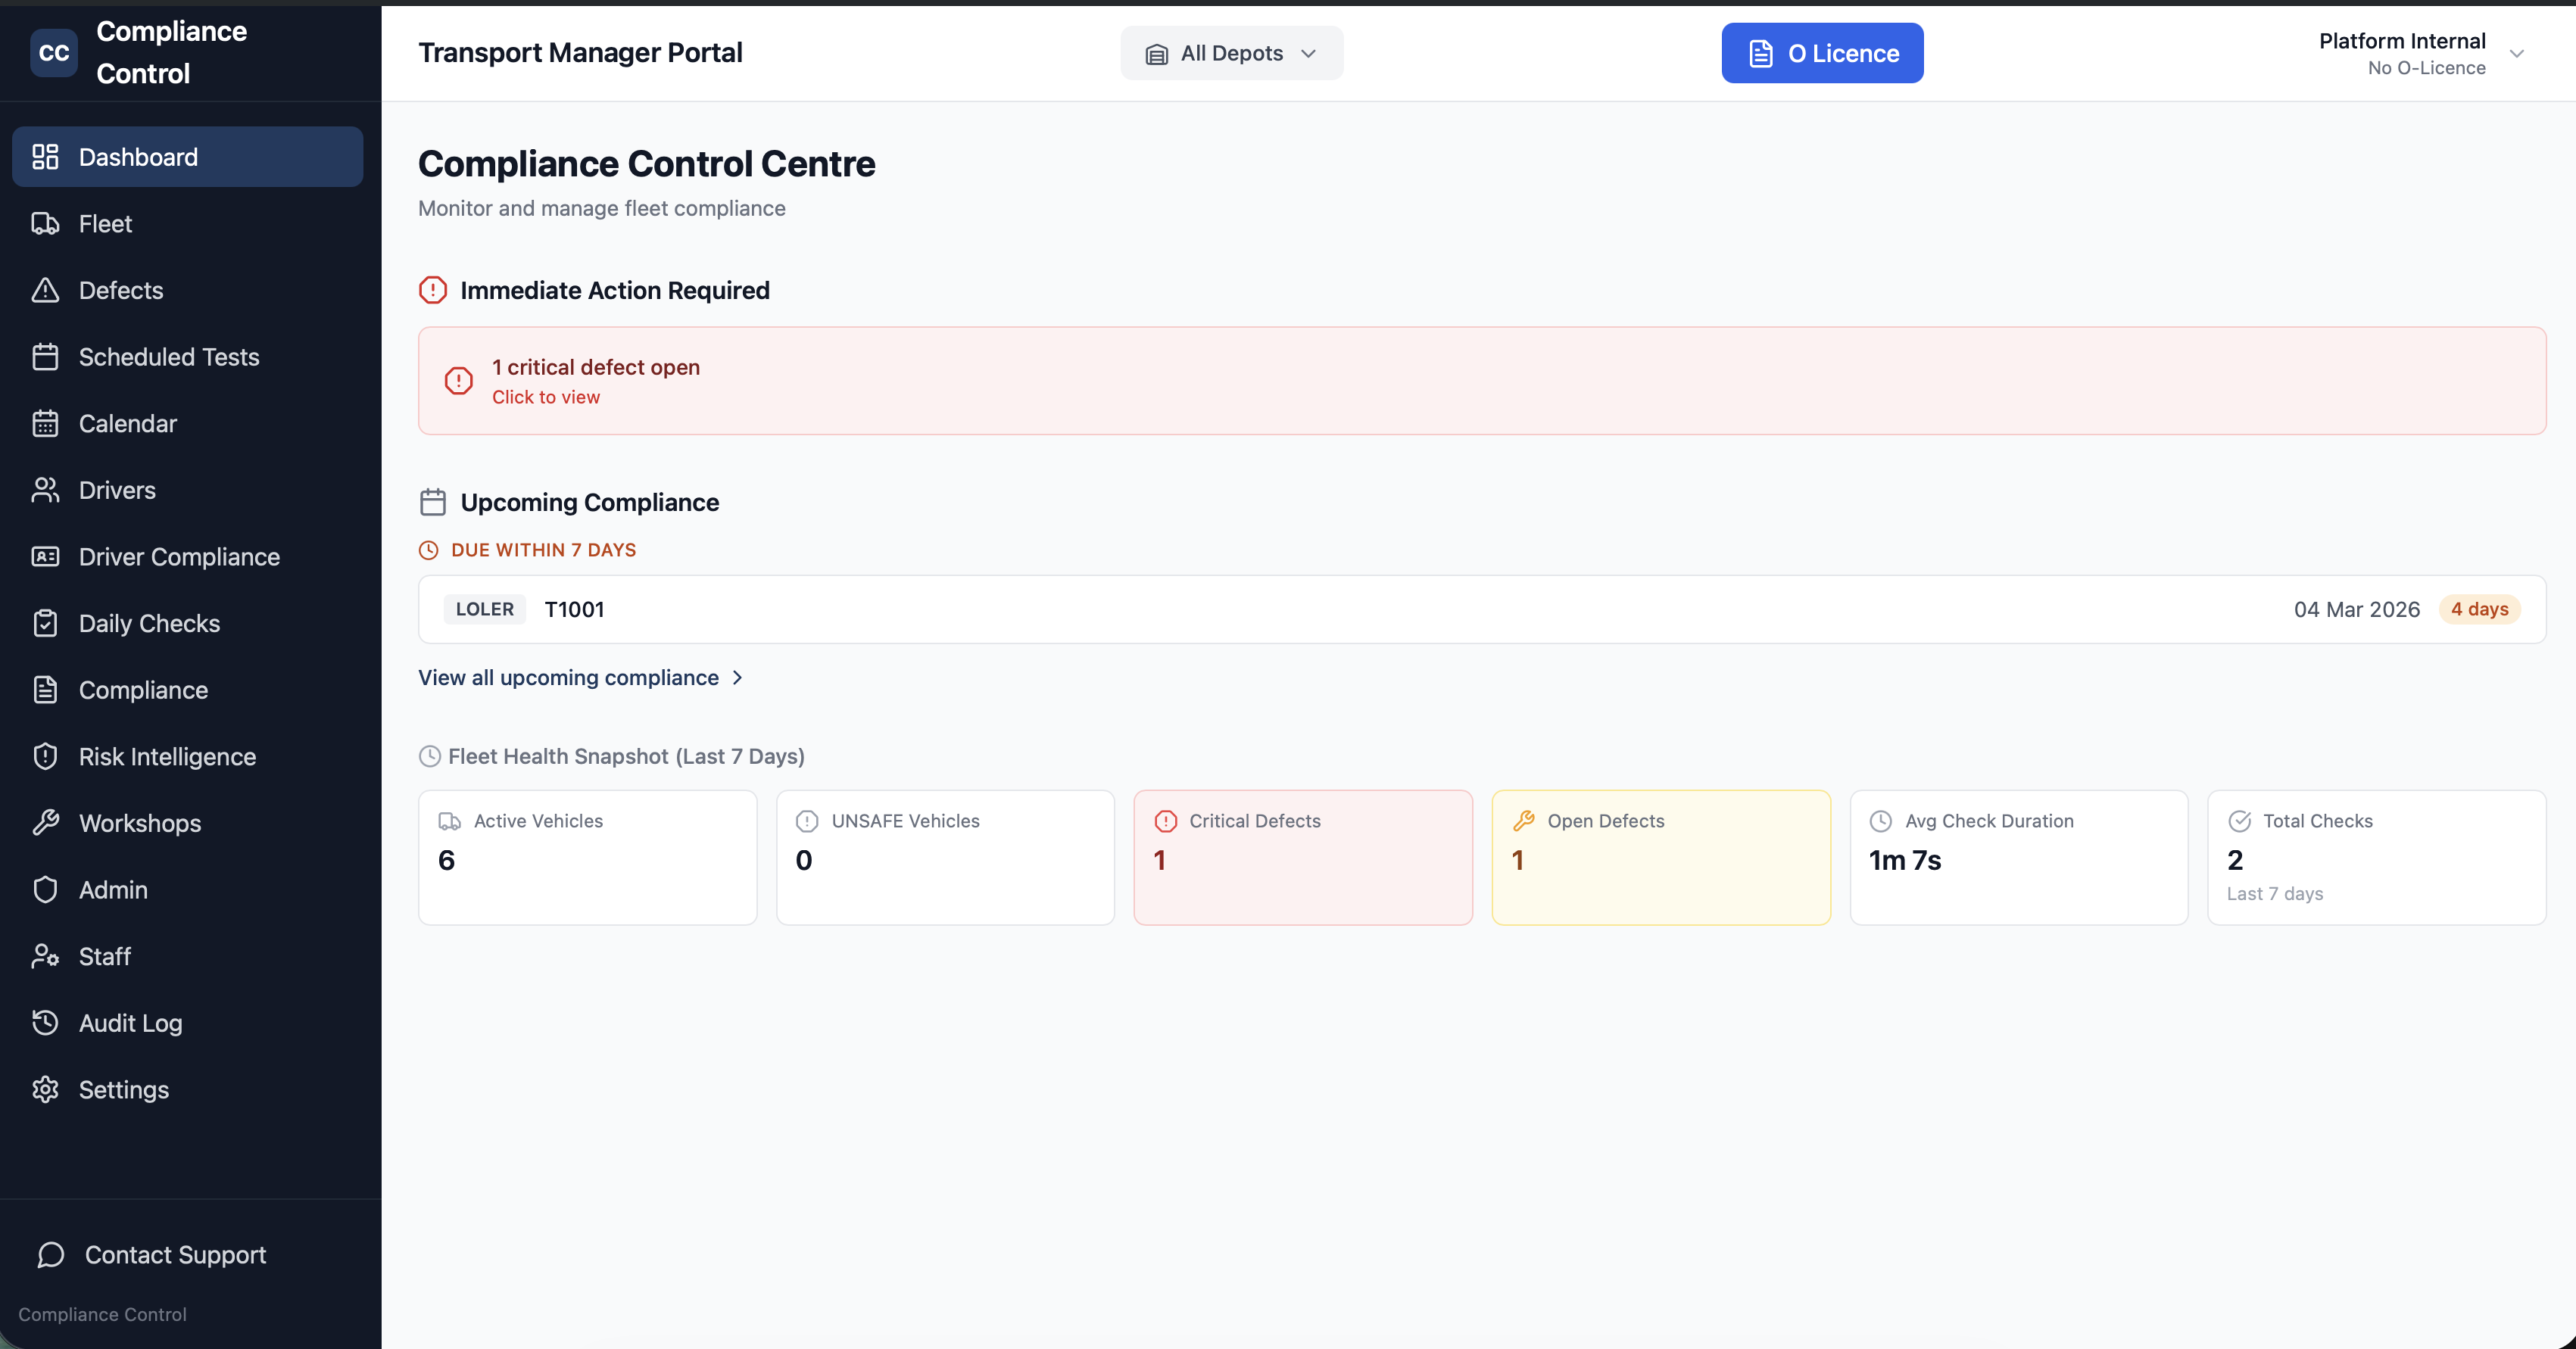2576x1349 pixels.
Task: Click the Contact Support chat bubble icon
Action: (x=51, y=1255)
